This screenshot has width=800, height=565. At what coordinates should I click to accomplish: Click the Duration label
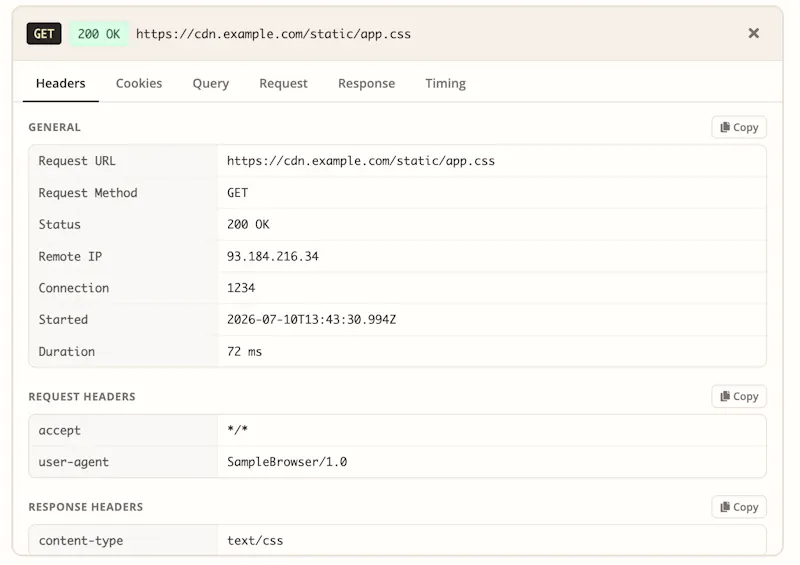67,351
